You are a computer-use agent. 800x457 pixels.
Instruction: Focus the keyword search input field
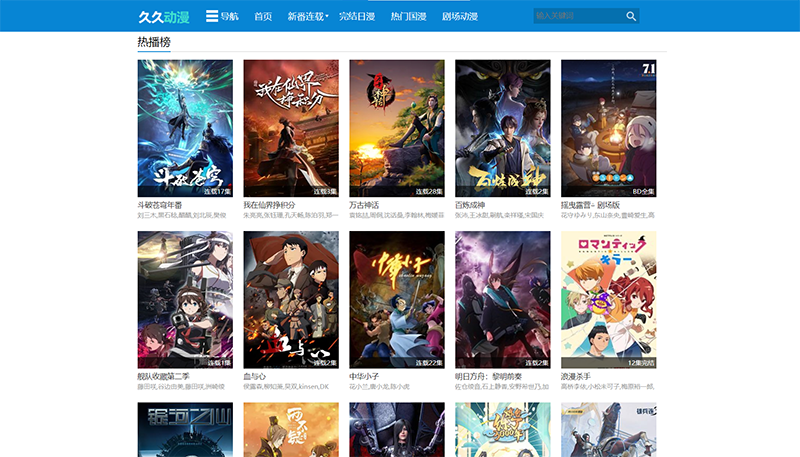[579, 16]
